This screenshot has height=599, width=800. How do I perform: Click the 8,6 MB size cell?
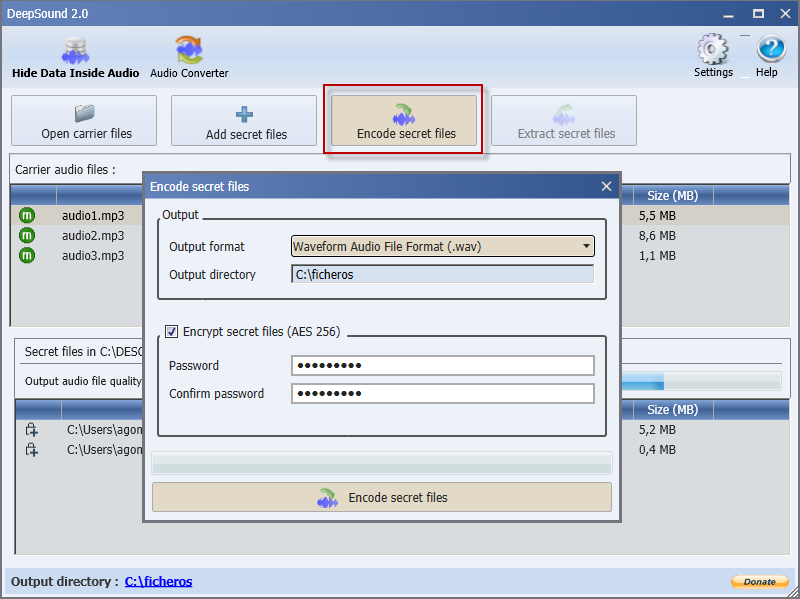point(657,236)
